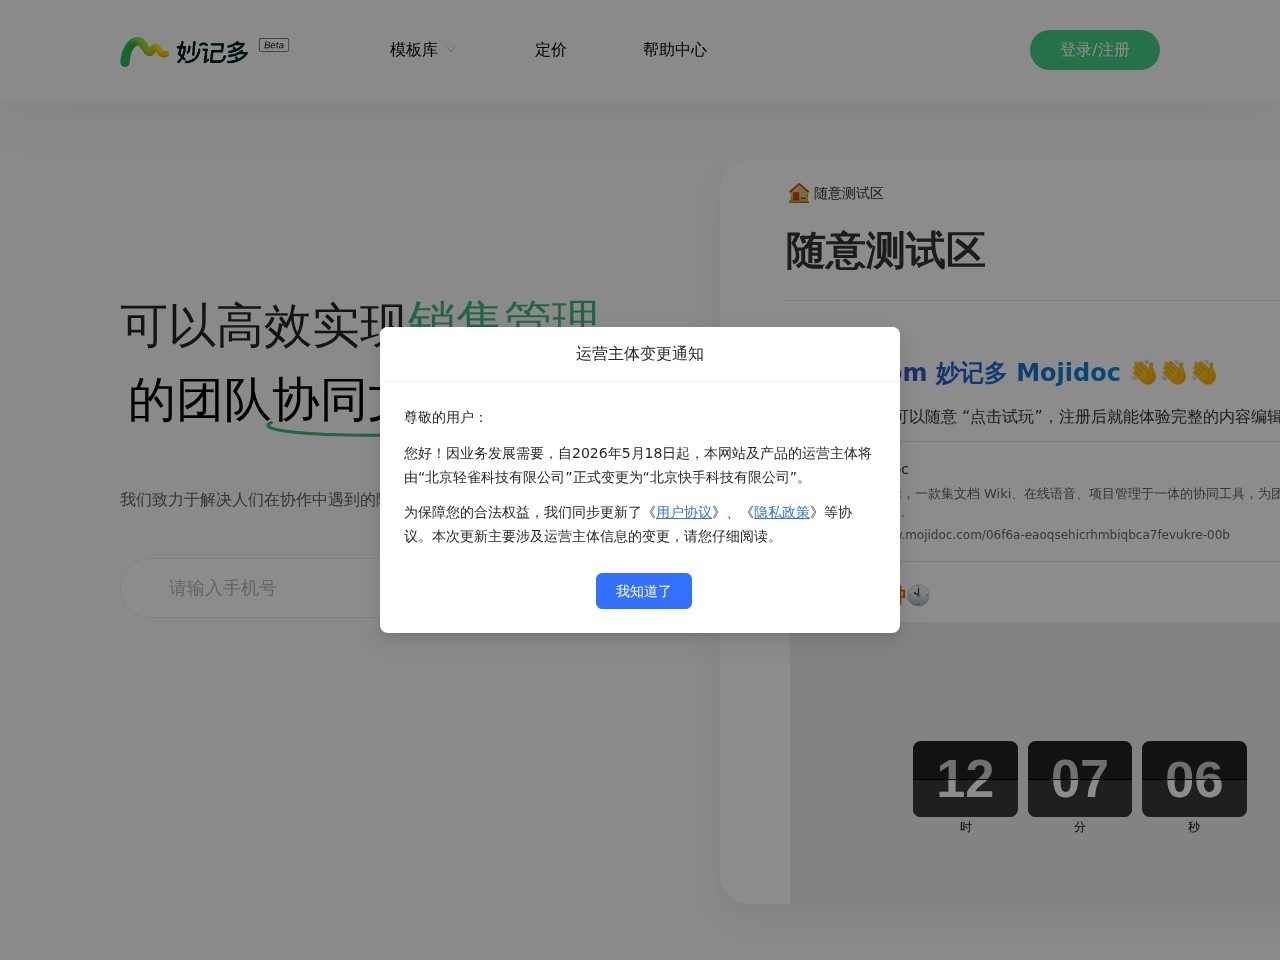Expand the 模板库 dropdown chevron
This screenshot has height=960, width=1280.
tap(450, 50)
